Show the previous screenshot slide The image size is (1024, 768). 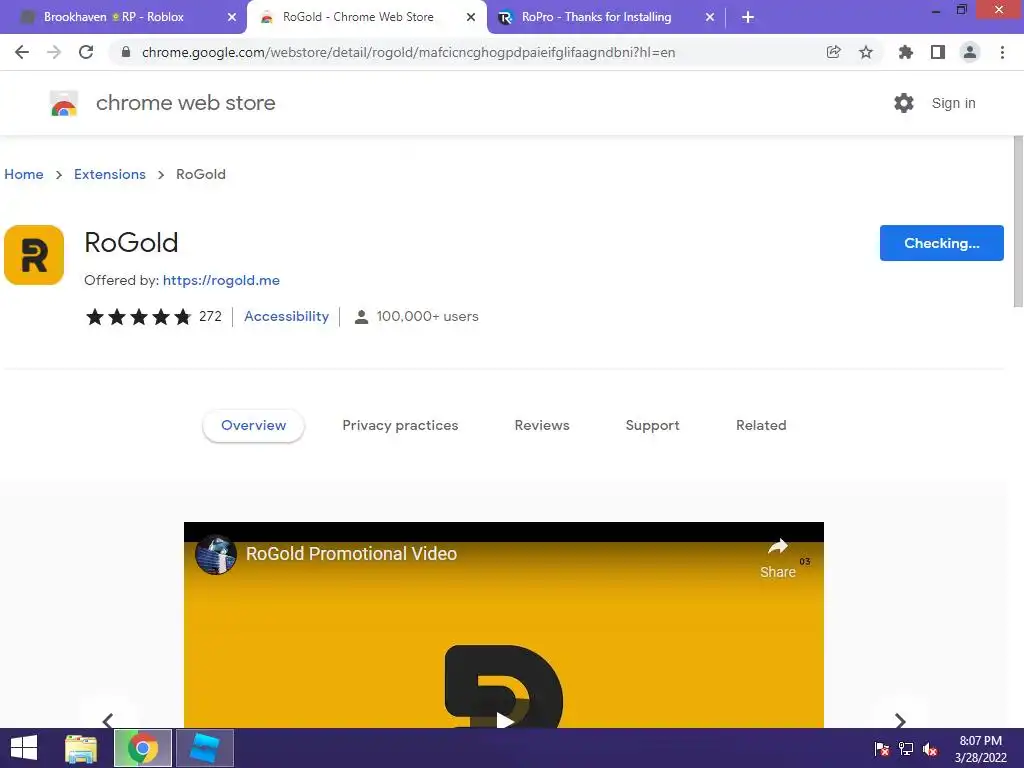pos(108,720)
